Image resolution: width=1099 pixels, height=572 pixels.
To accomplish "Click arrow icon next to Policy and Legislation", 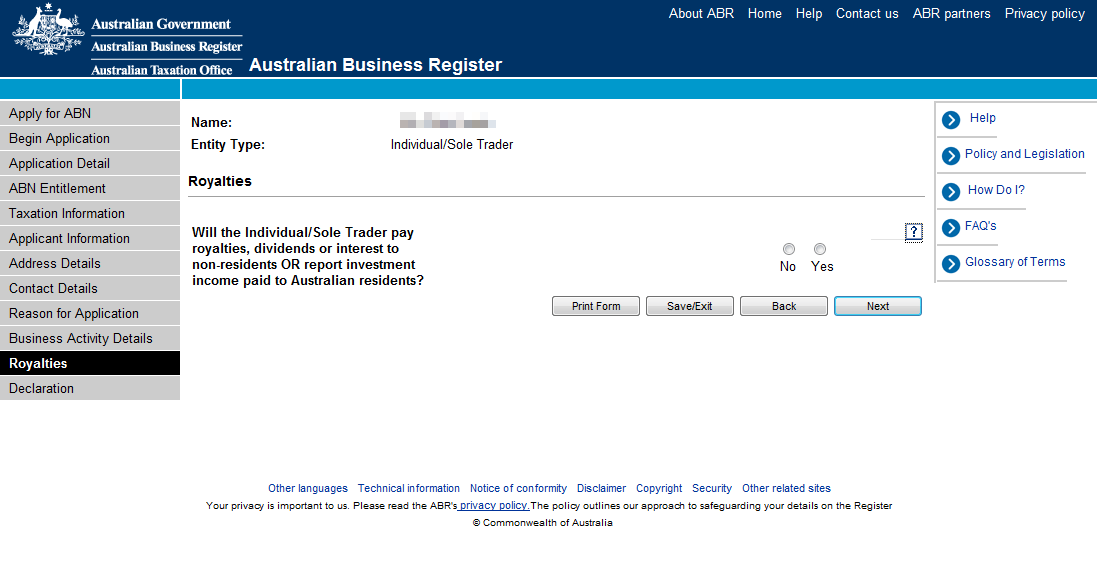I will (951, 156).
